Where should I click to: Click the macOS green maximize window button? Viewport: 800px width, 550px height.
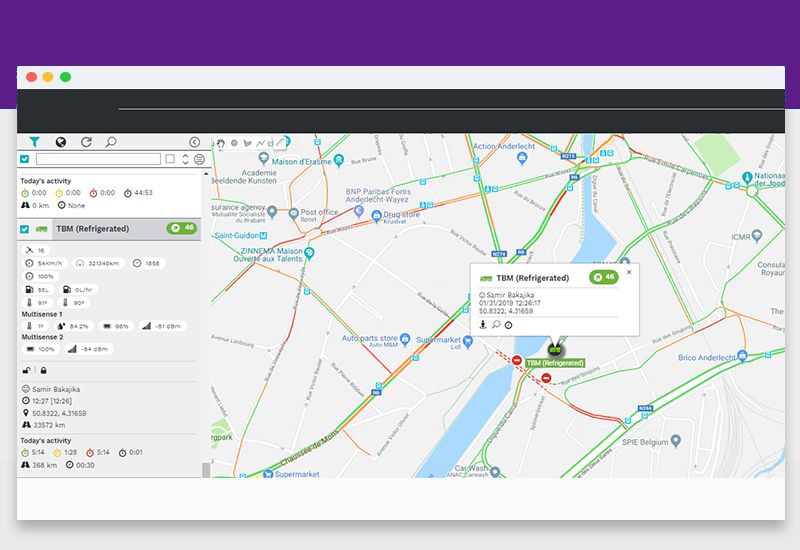pyautogui.click(x=65, y=77)
